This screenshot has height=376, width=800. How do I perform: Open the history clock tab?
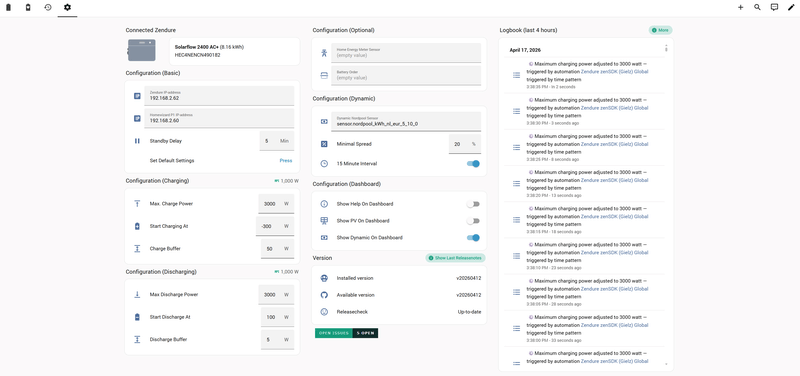click(x=47, y=8)
